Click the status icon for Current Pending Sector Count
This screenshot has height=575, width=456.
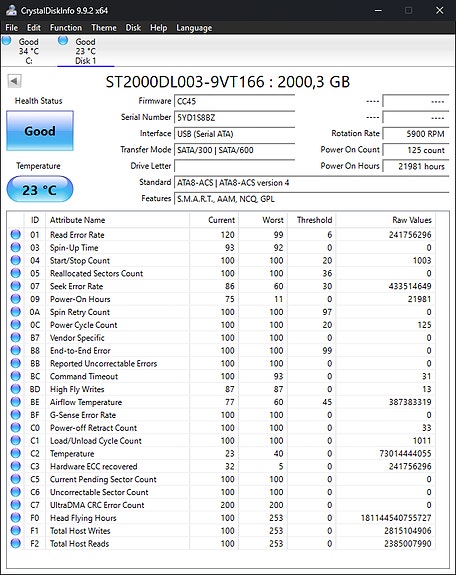(x=16, y=479)
